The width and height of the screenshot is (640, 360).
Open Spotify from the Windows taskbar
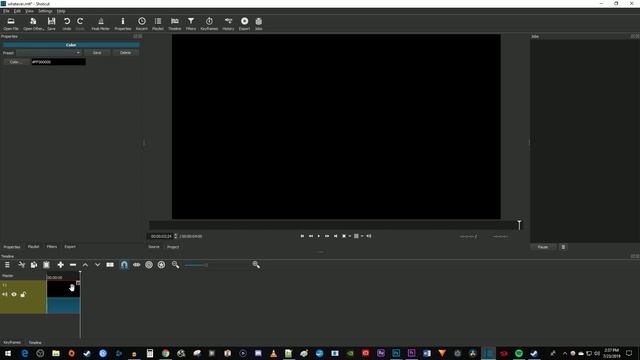519,353
